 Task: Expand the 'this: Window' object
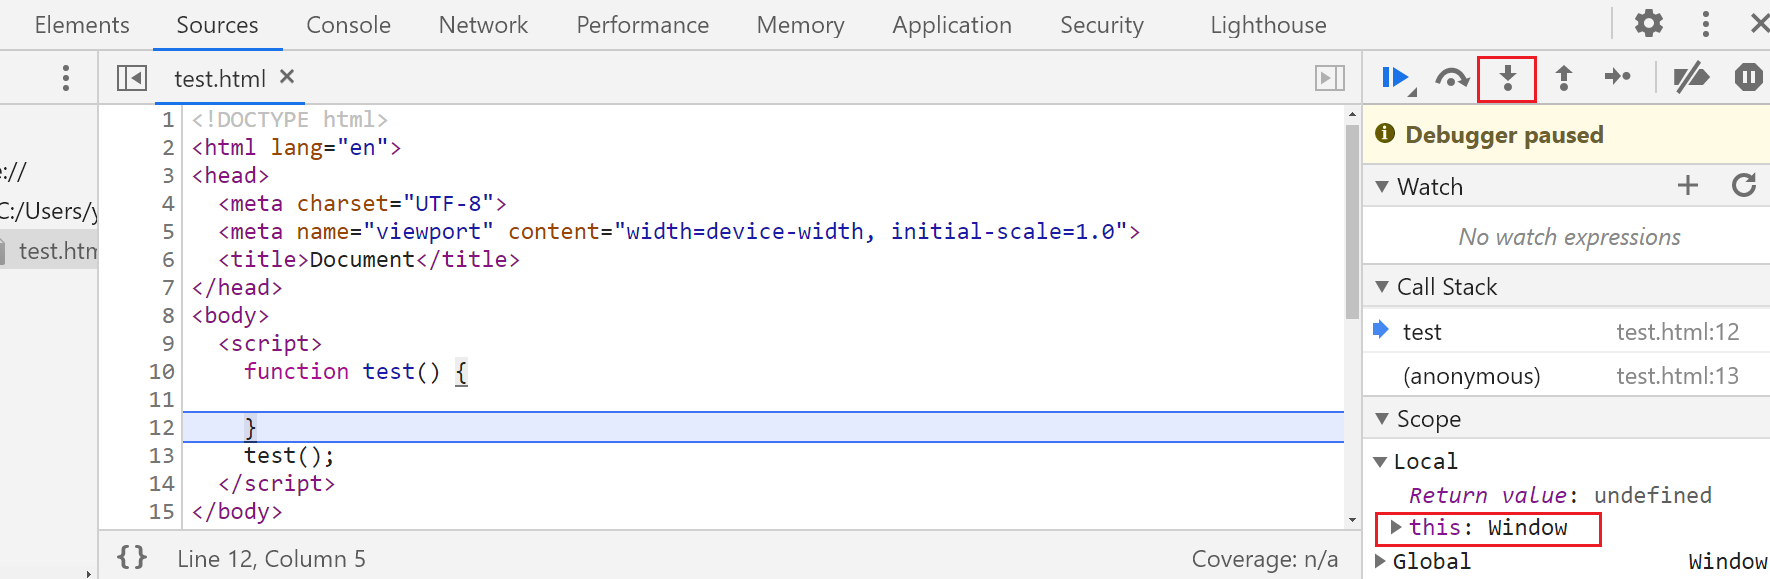coord(1396,527)
